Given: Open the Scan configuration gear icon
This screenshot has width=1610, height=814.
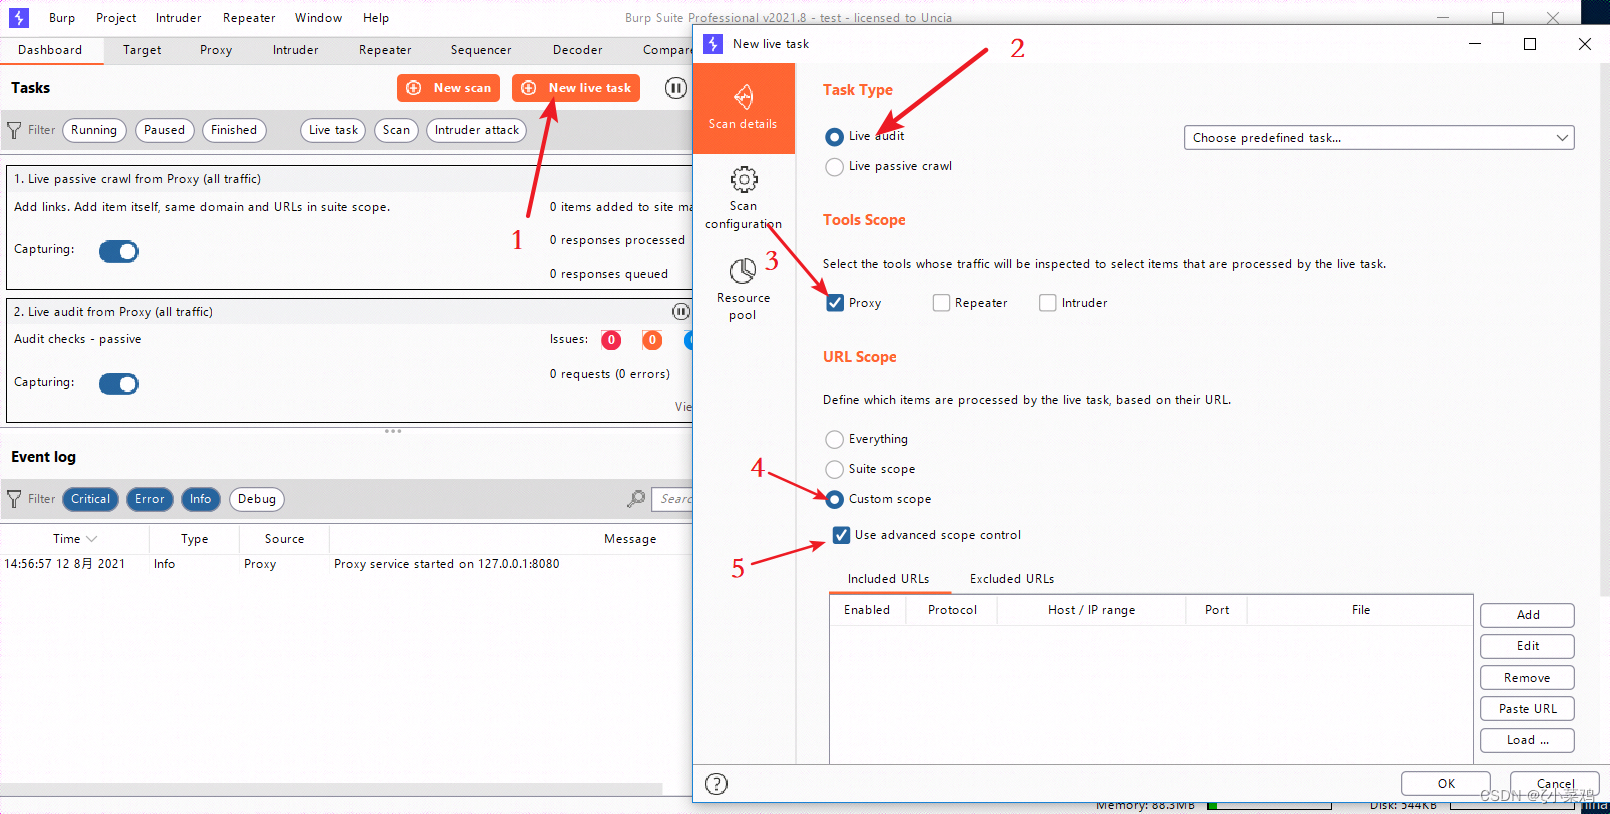Looking at the screenshot, I should [x=743, y=180].
